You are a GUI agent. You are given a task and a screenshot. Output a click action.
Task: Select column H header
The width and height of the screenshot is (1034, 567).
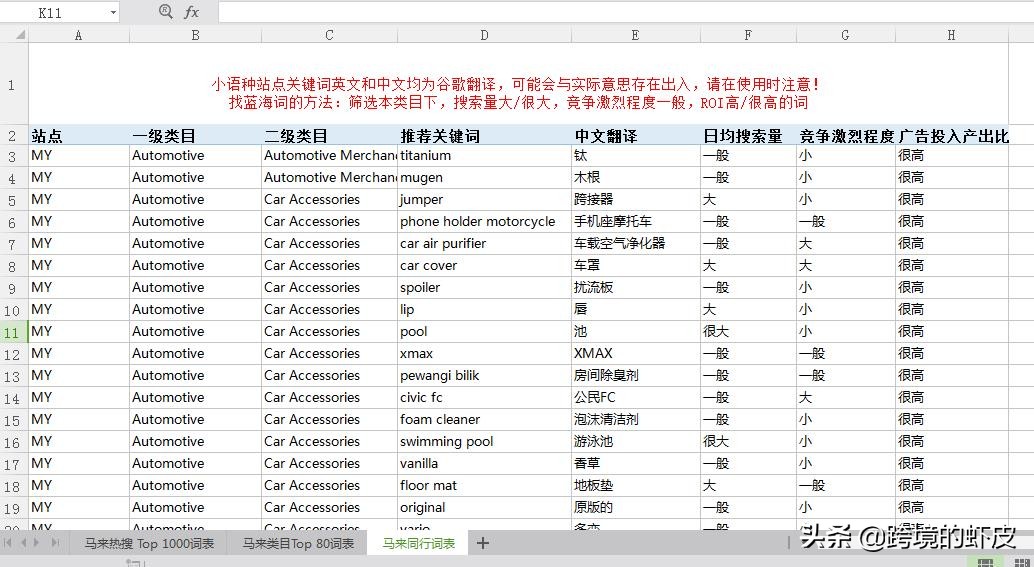[x=952, y=35]
